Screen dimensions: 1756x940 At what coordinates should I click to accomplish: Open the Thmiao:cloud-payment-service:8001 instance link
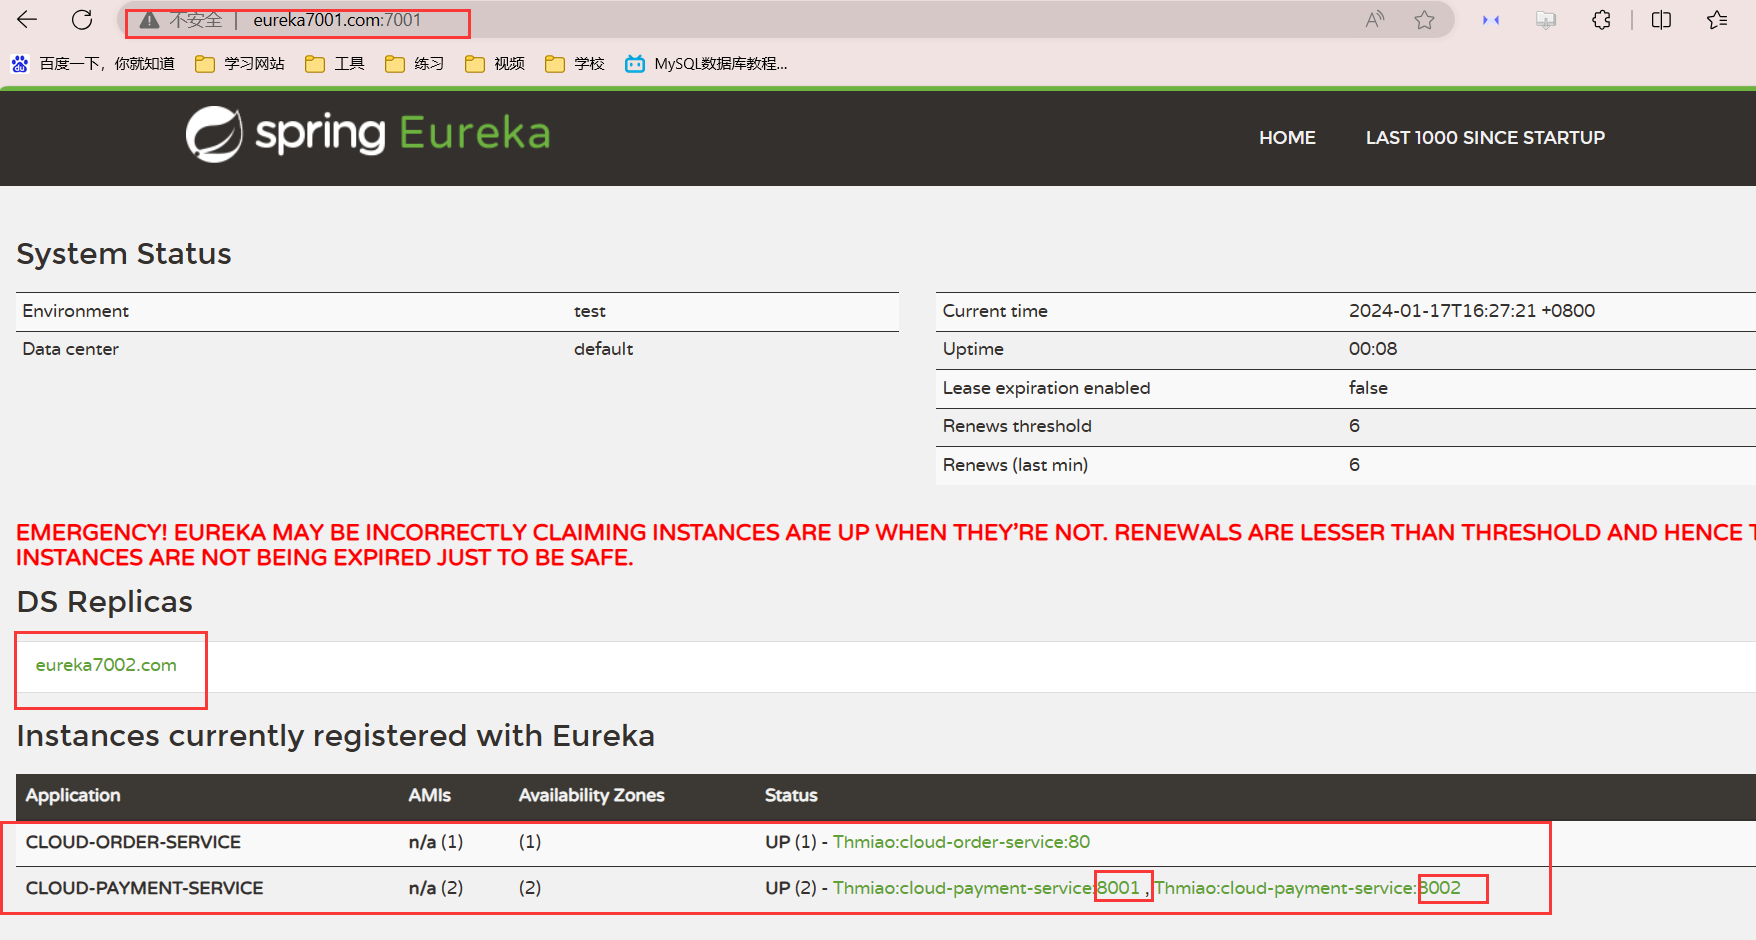(x=986, y=888)
